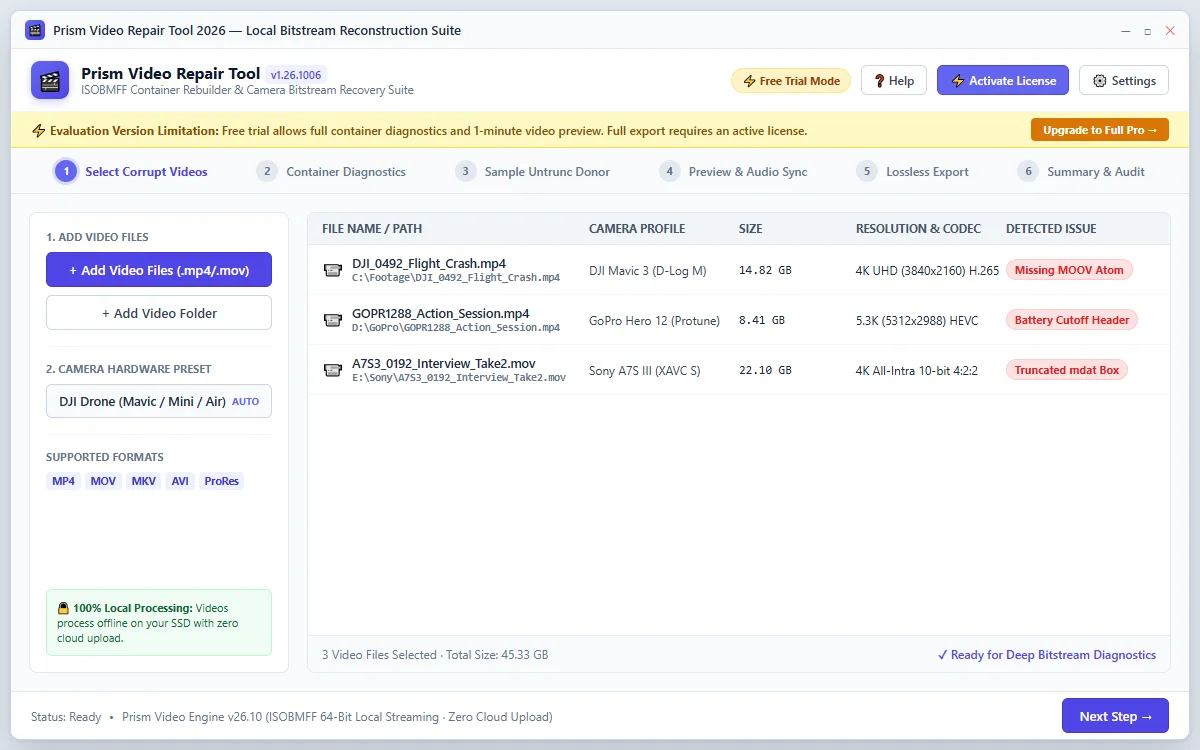Open Settings
The image size is (1200, 750).
[1124, 81]
